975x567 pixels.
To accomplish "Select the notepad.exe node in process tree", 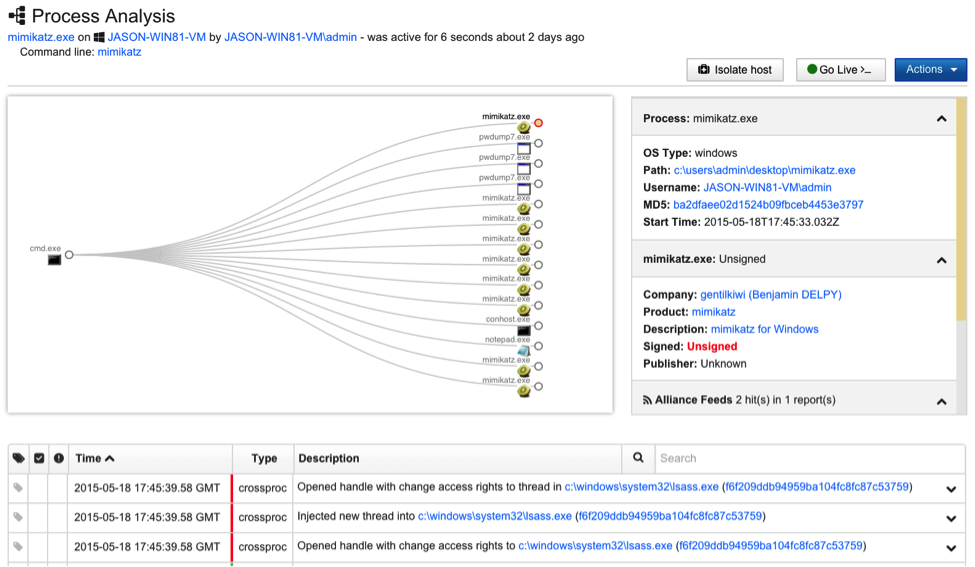I will click(523, 350).
